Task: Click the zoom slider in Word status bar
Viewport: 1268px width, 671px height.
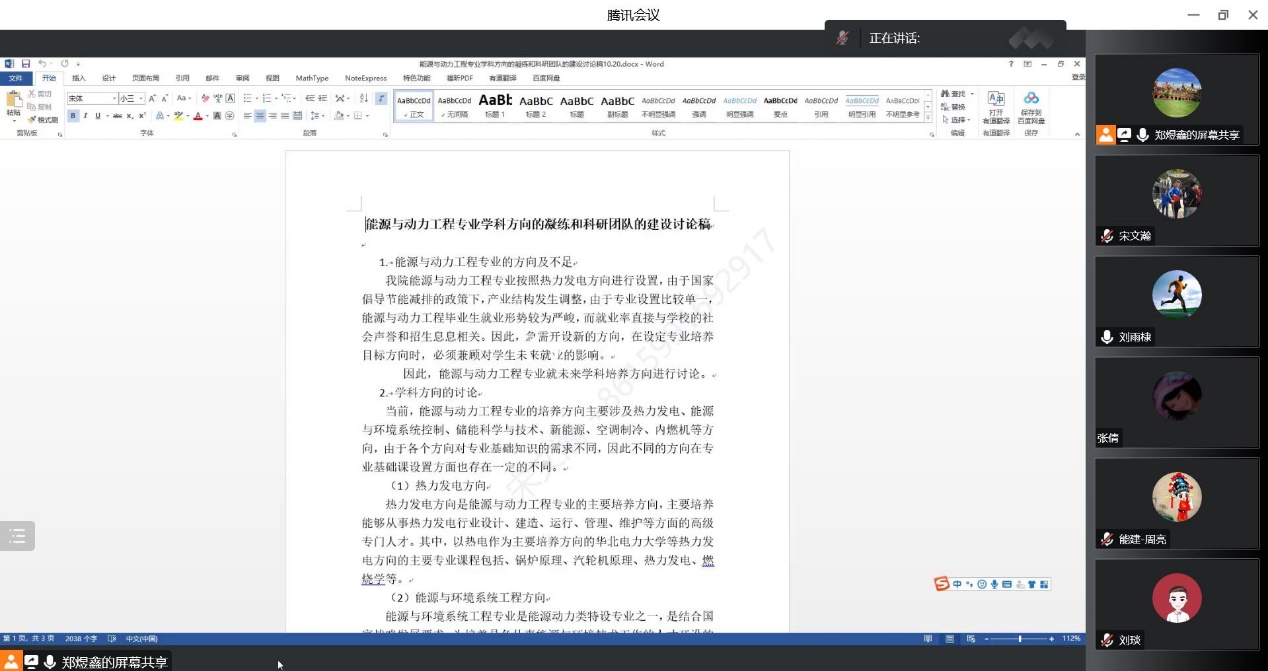Action: (1019, 638)
